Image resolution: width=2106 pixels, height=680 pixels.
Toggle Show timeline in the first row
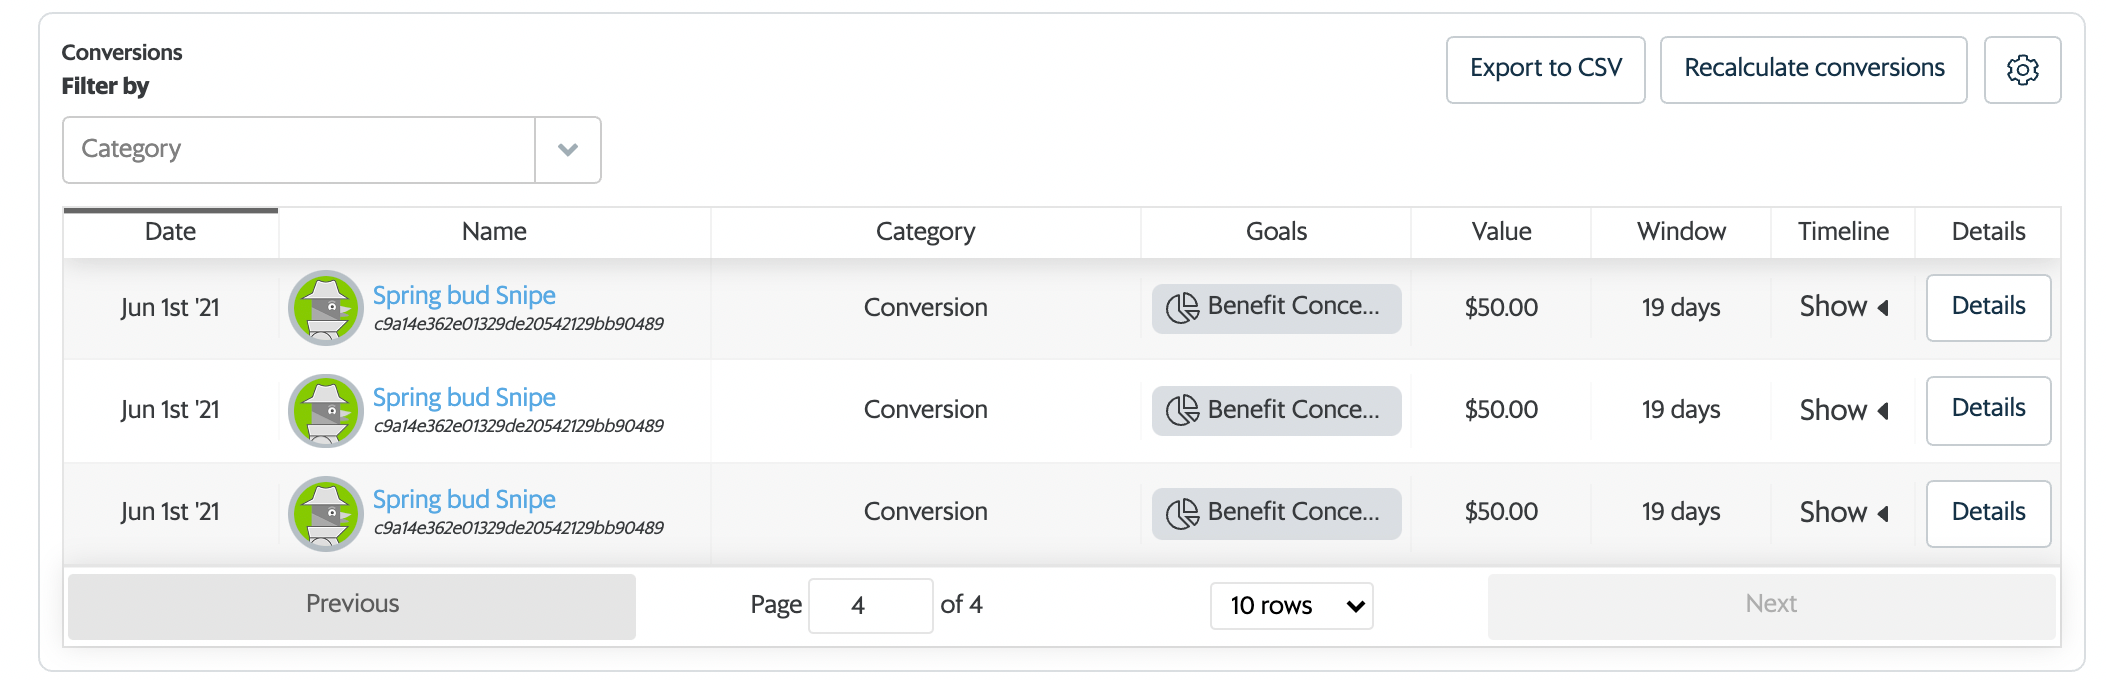[x=1842, y=307]
